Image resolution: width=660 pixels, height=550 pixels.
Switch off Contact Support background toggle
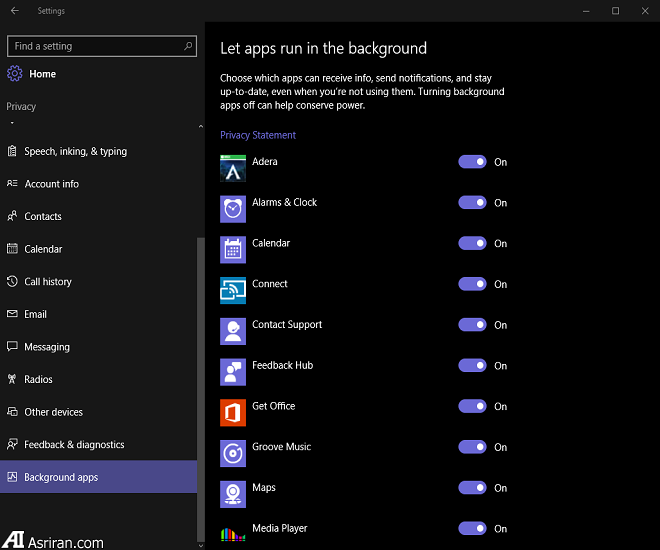click(472, 325)
